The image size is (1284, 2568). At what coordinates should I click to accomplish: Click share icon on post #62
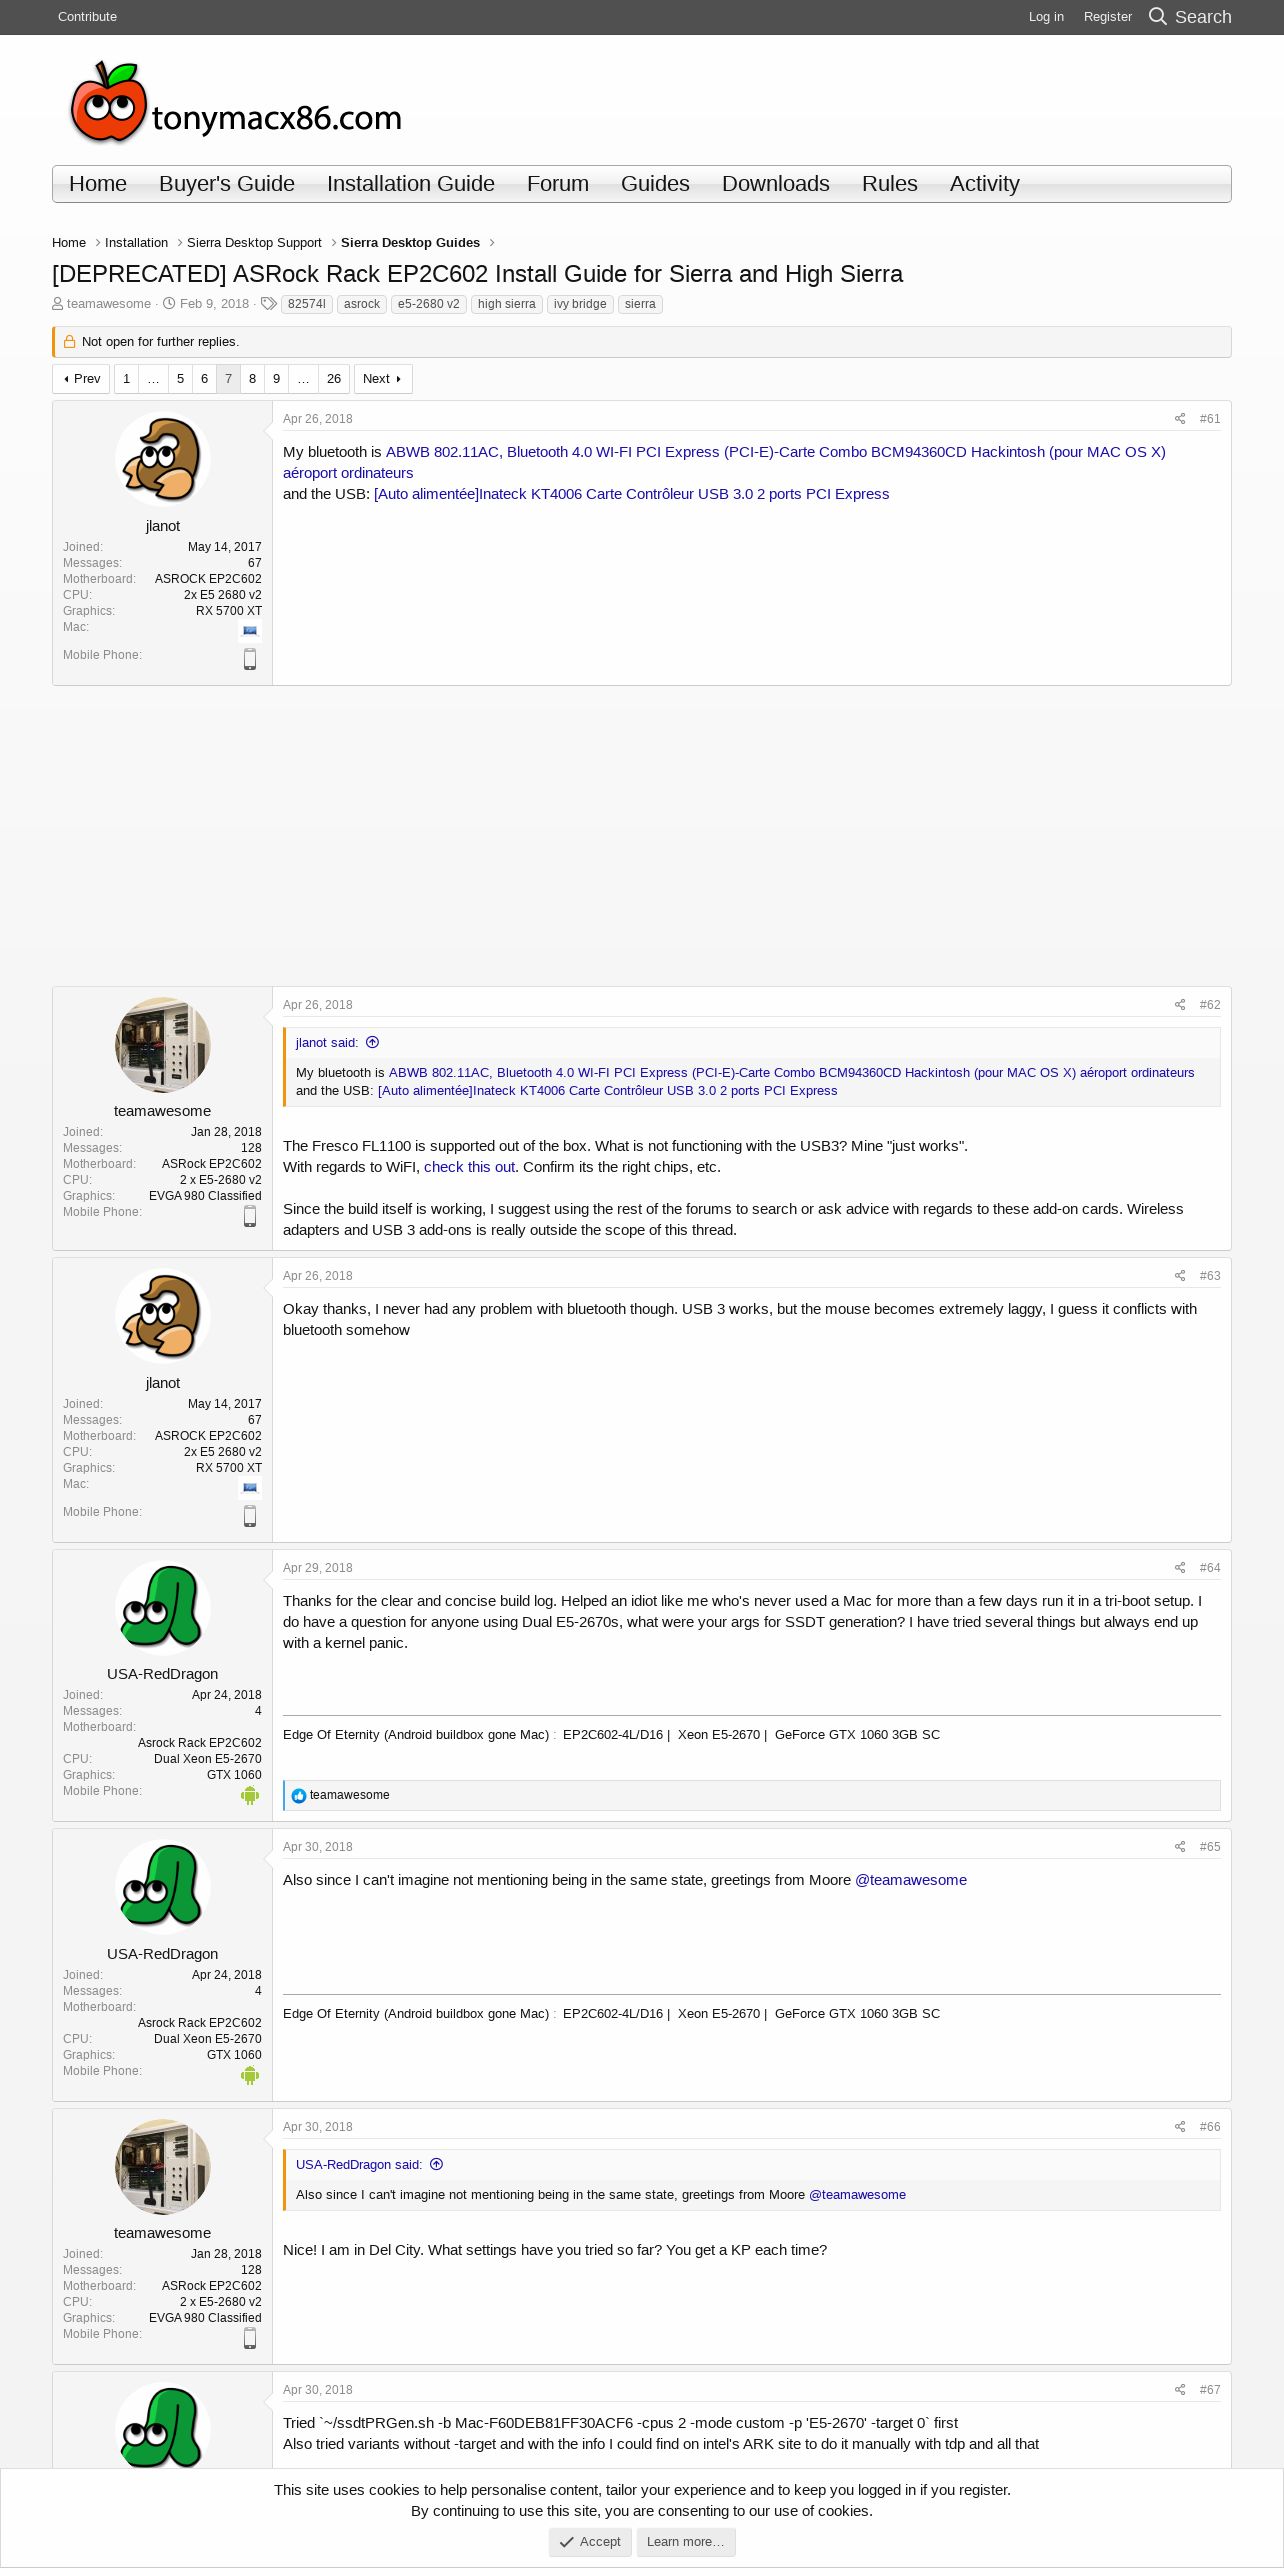point(1180,1005)
